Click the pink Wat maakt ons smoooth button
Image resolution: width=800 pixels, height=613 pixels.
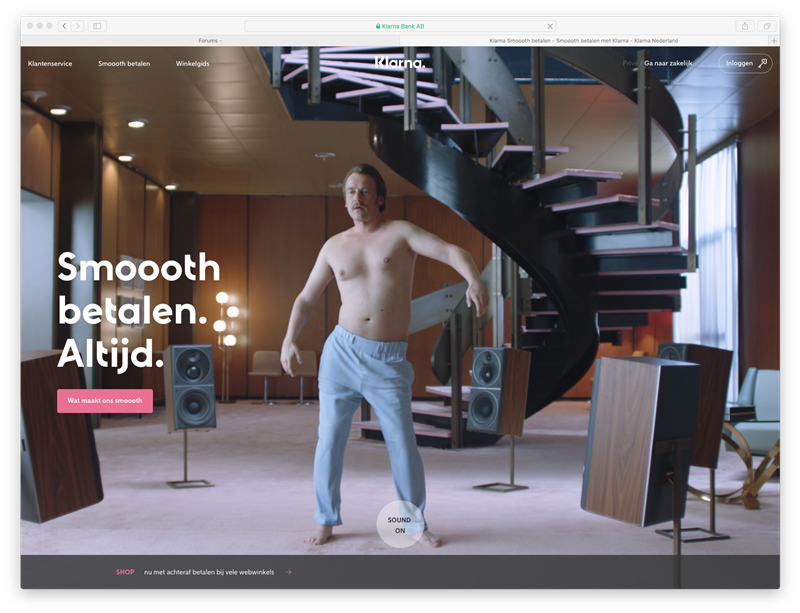click(105, 401)
